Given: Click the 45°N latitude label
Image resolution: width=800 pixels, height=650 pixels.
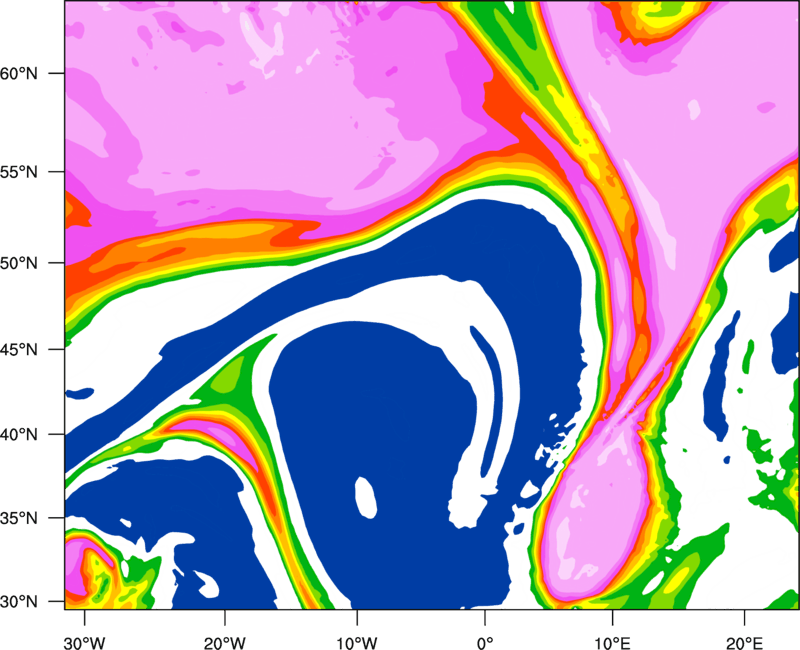Looking at the screenshot, I should pos(19,349).
